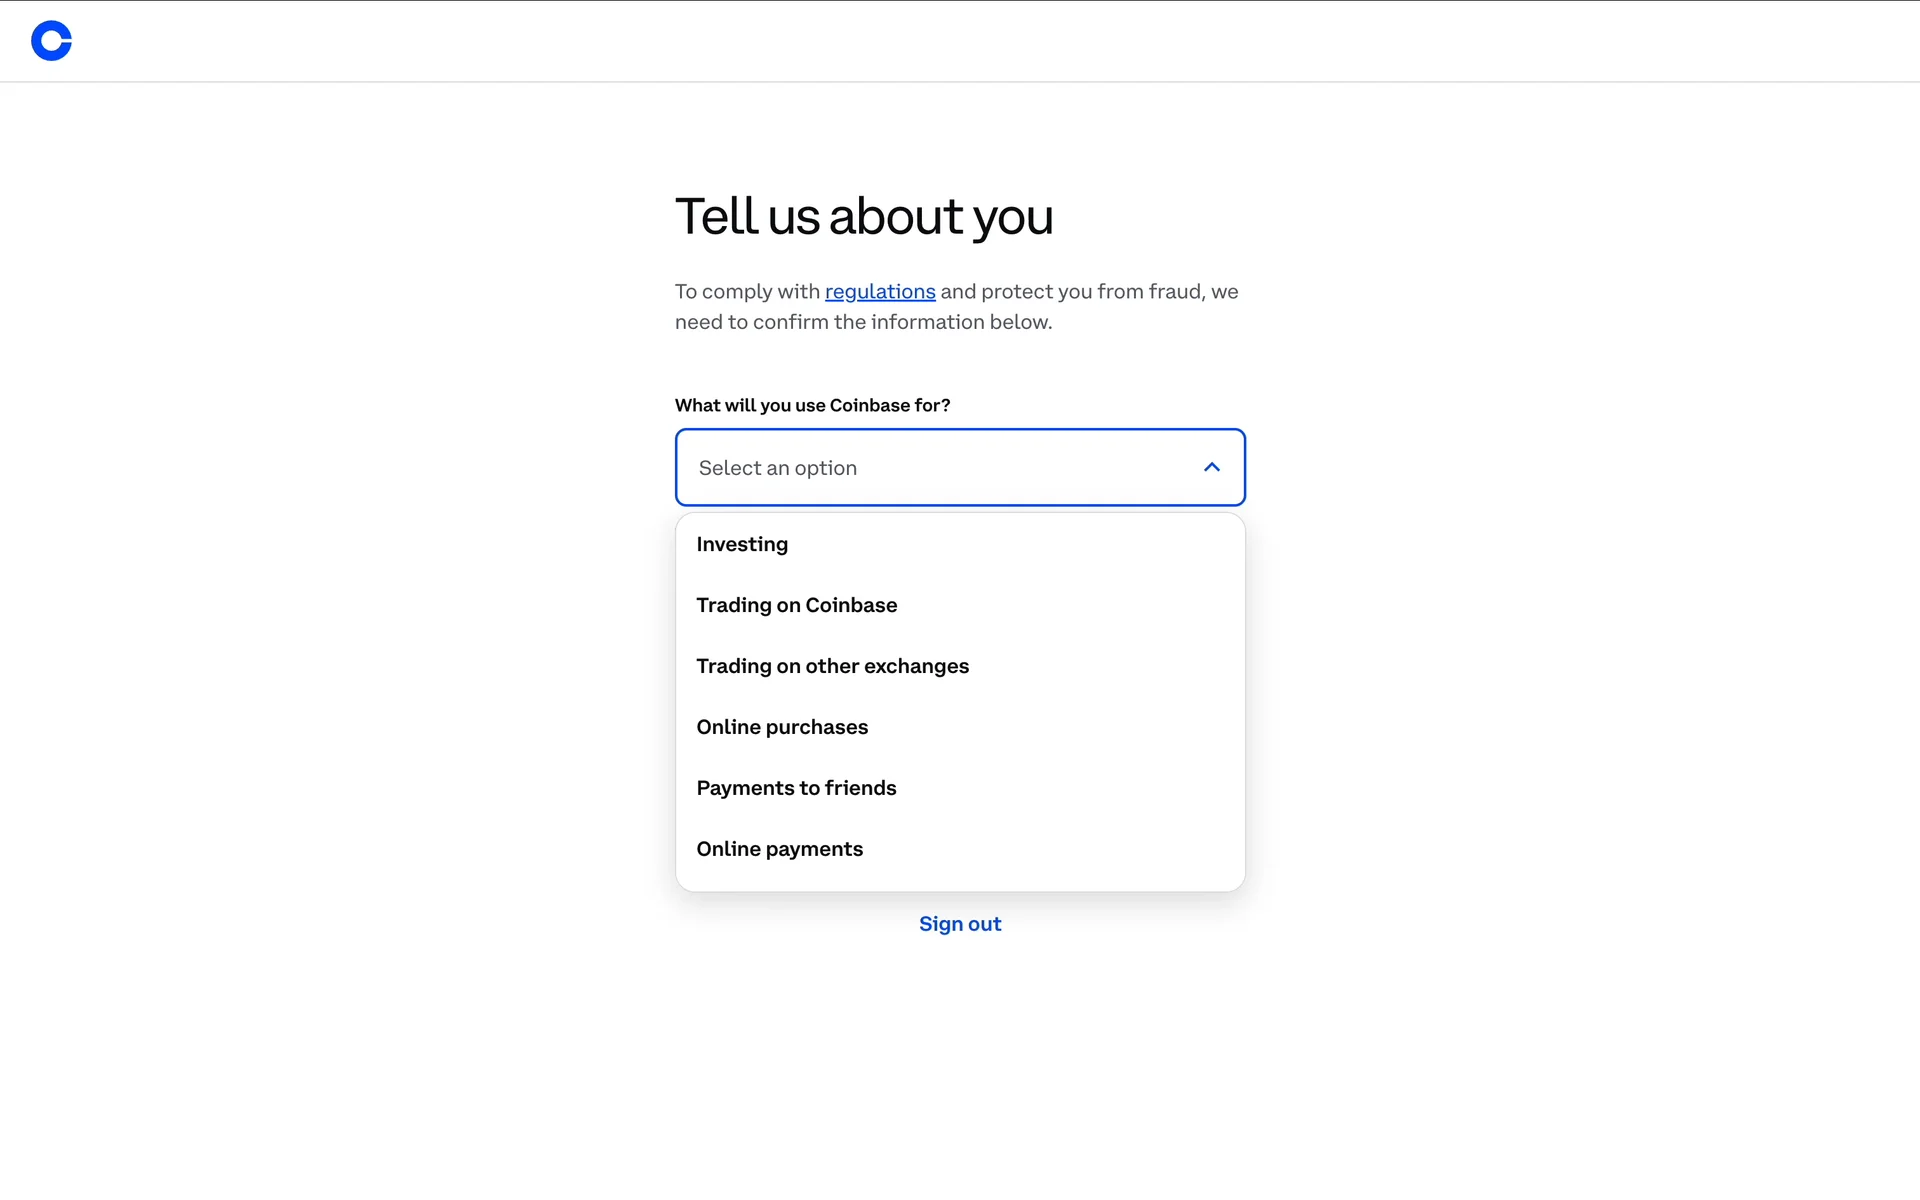Select 'Trading on Coinbase' from the list
Screen dimensions: 1920x1200
pos(796,605)
